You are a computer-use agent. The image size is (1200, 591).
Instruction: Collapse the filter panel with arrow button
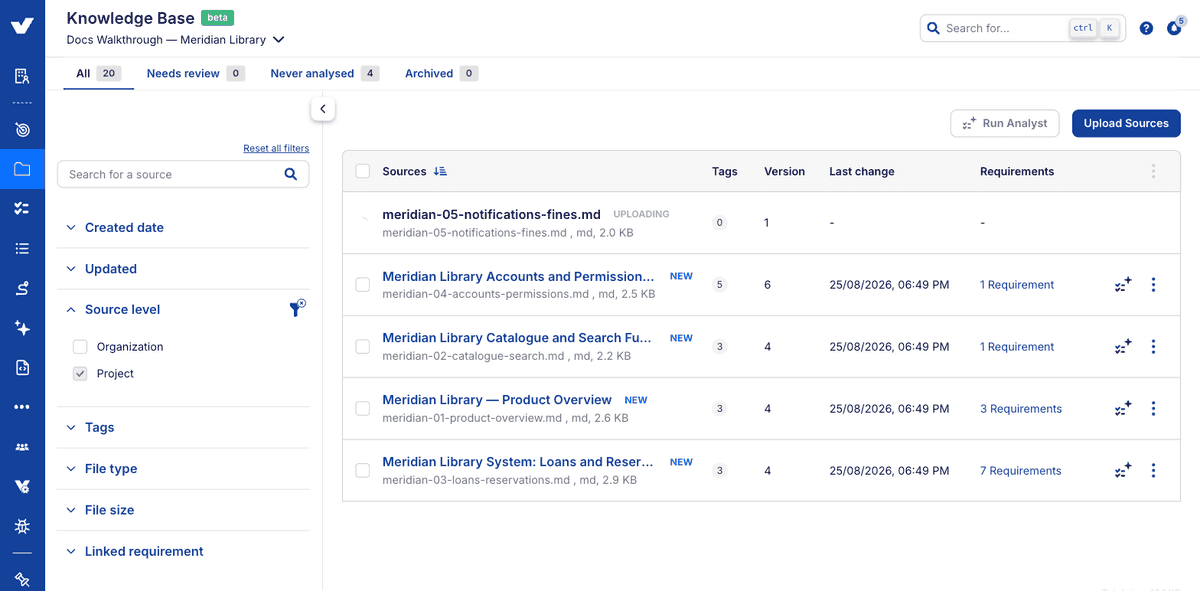323,109
